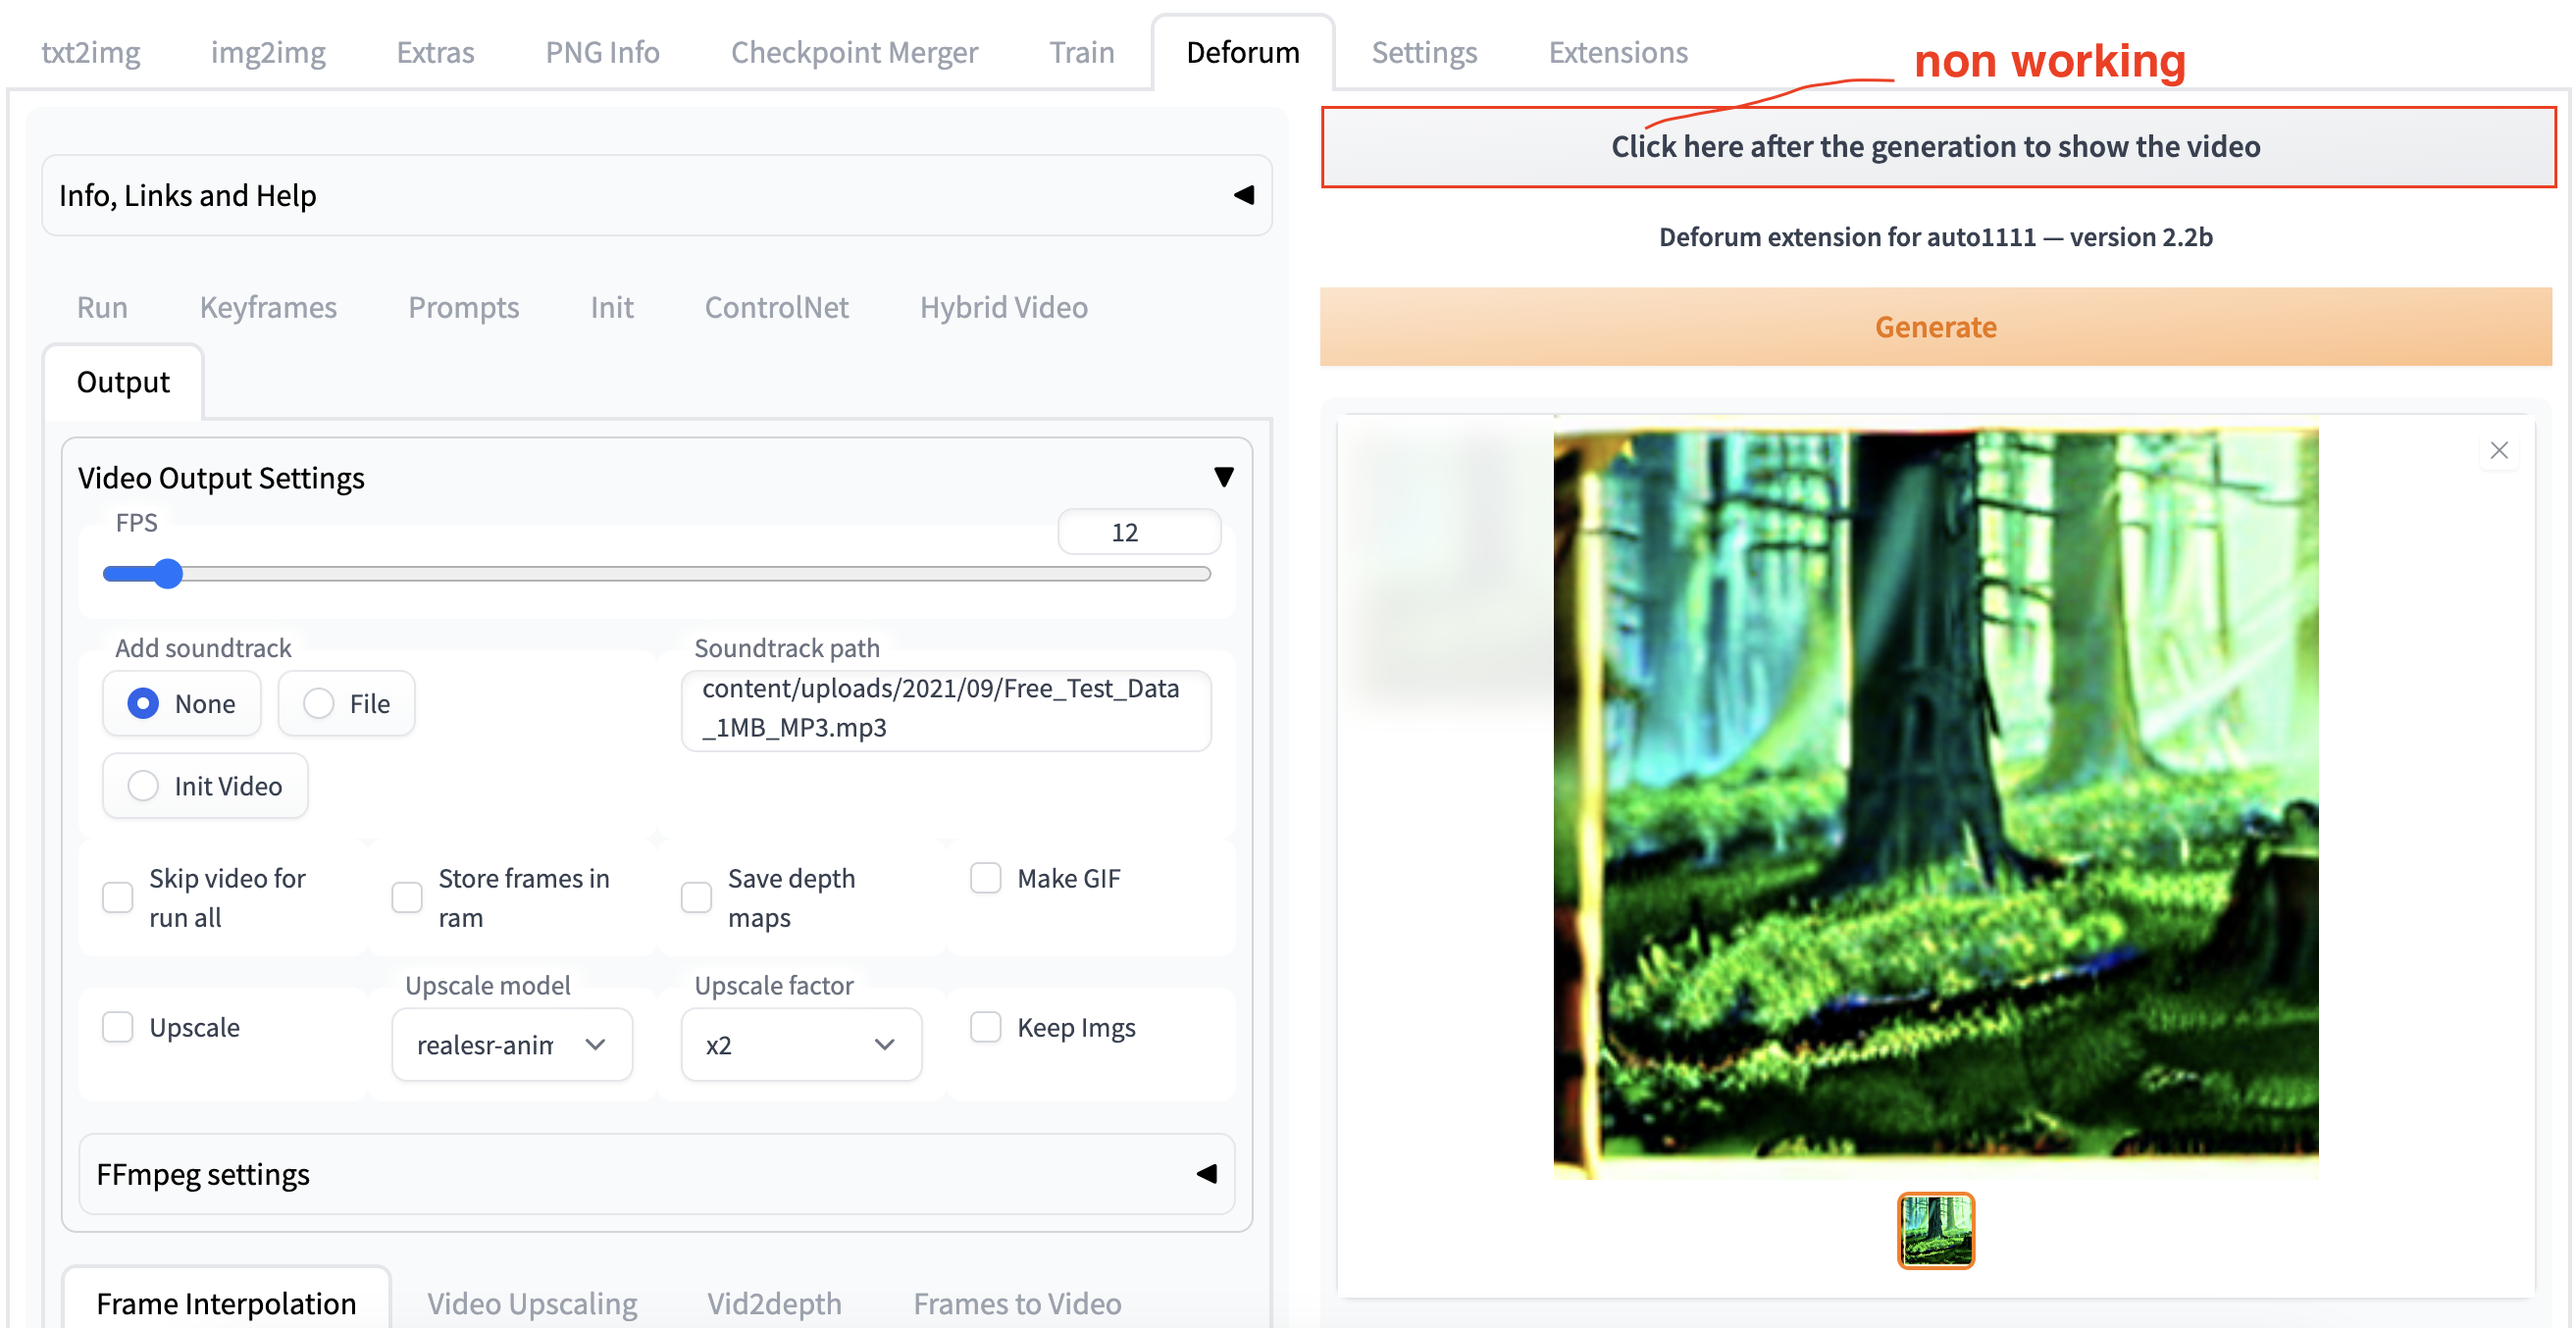Open the Extras tab
2576x1328 pixels.
pos(435,52)
